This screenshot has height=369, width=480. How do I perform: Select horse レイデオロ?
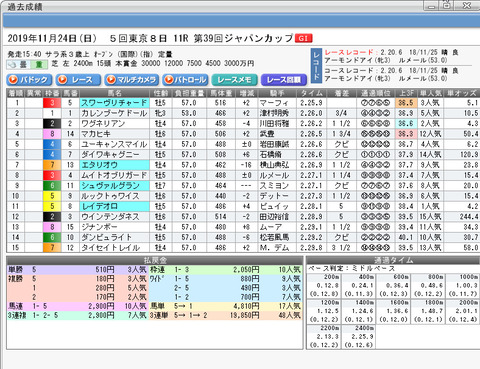pyautogui.click(x=114, y=206)
